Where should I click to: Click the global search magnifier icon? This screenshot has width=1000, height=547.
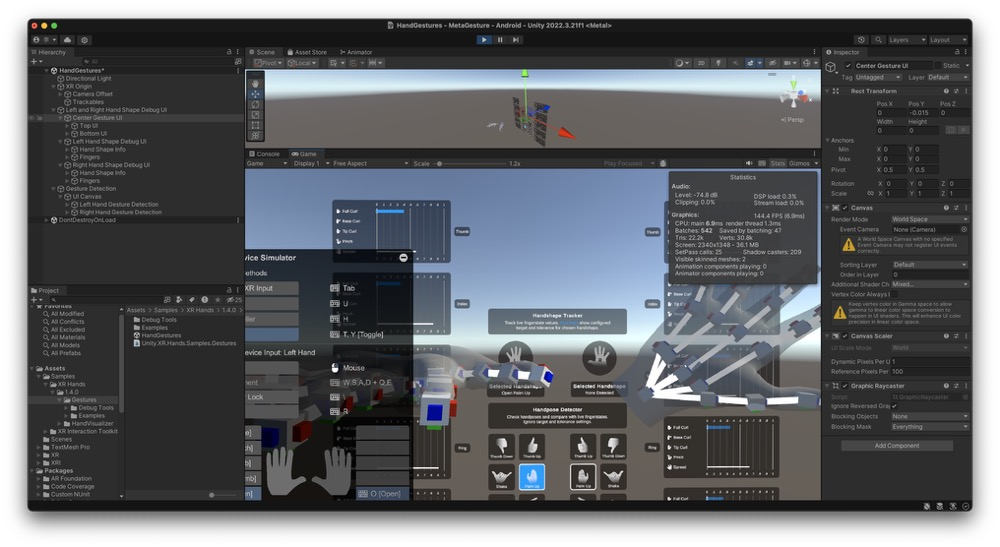click(x=878, y=40)
